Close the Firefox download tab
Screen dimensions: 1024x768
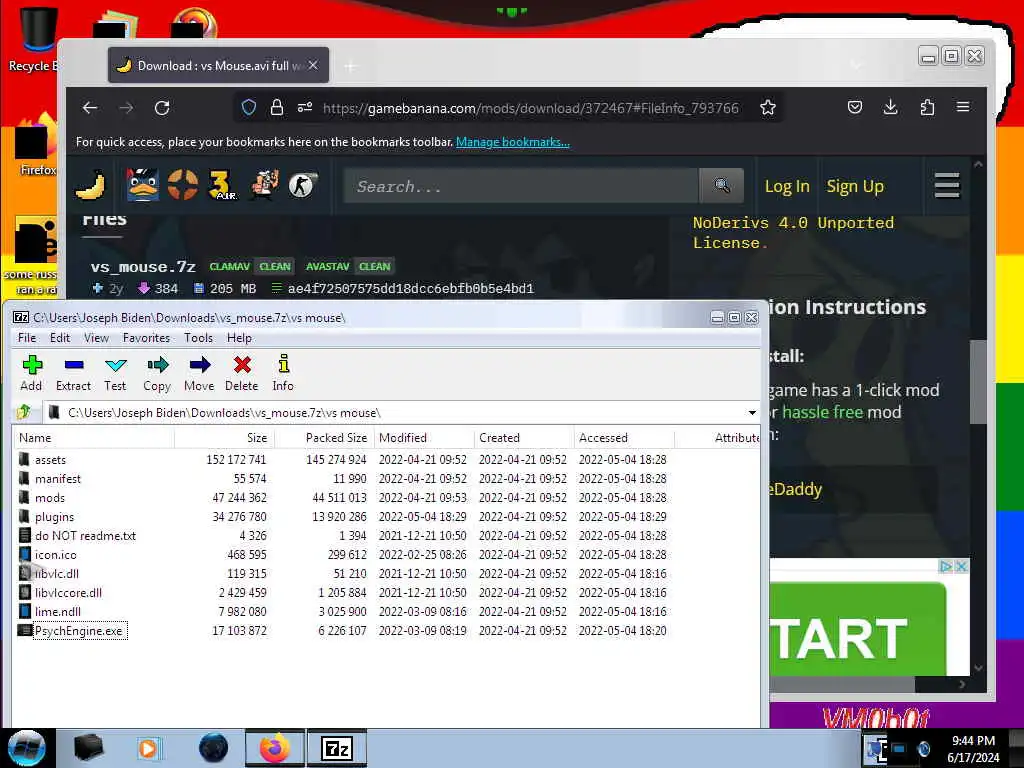click(313, 65)
